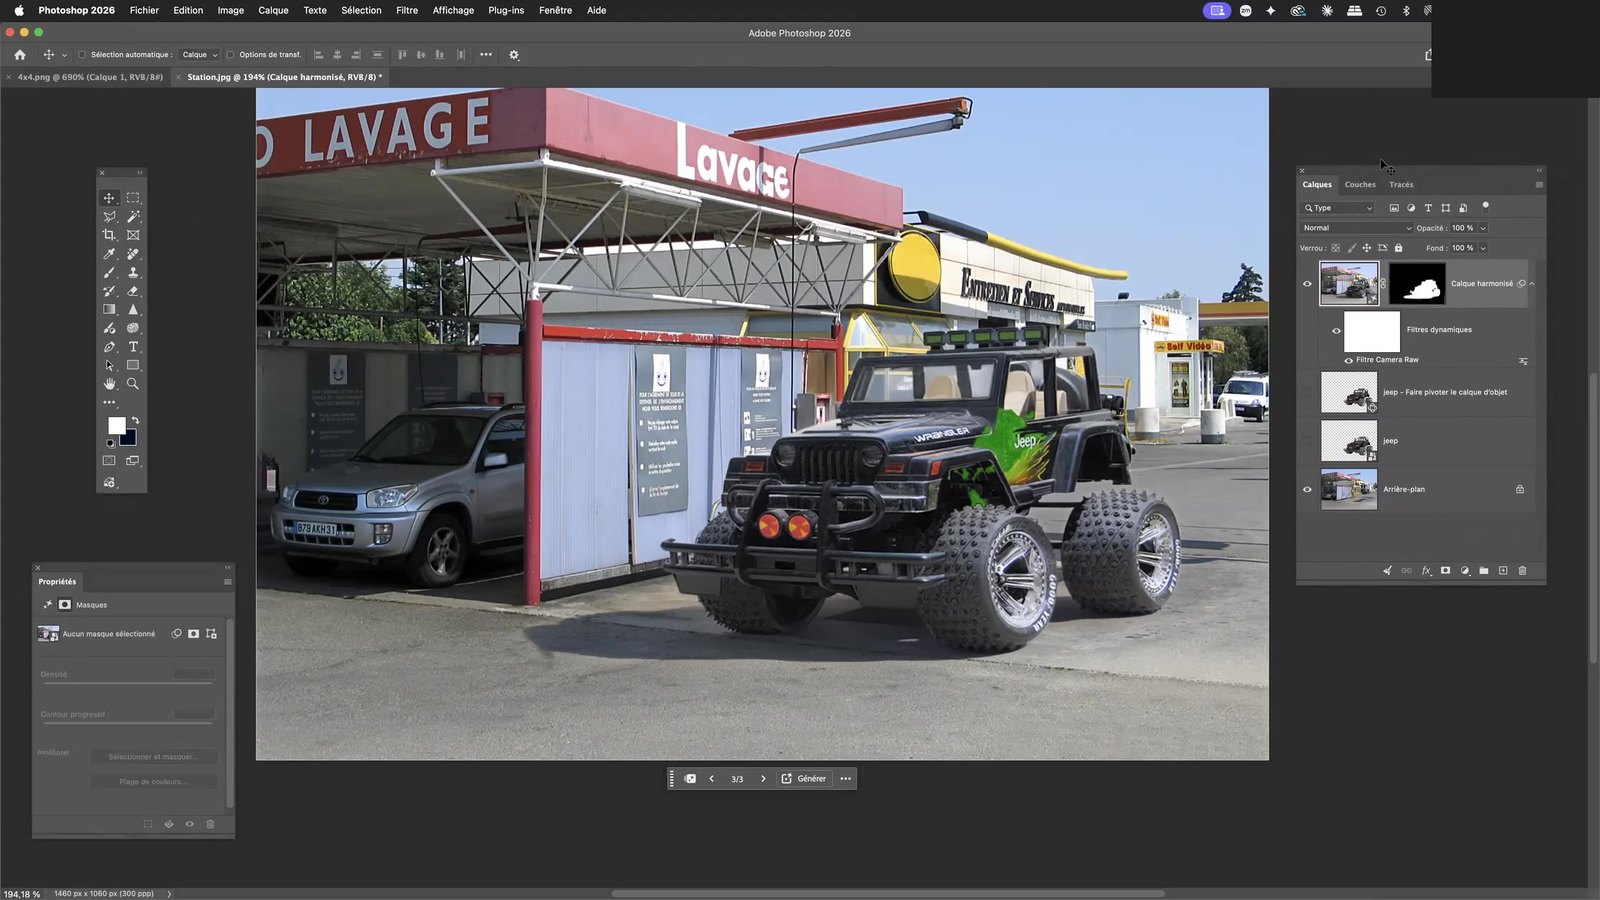
Task: Select the Frame tool
Action: click(x=133, y=235)
